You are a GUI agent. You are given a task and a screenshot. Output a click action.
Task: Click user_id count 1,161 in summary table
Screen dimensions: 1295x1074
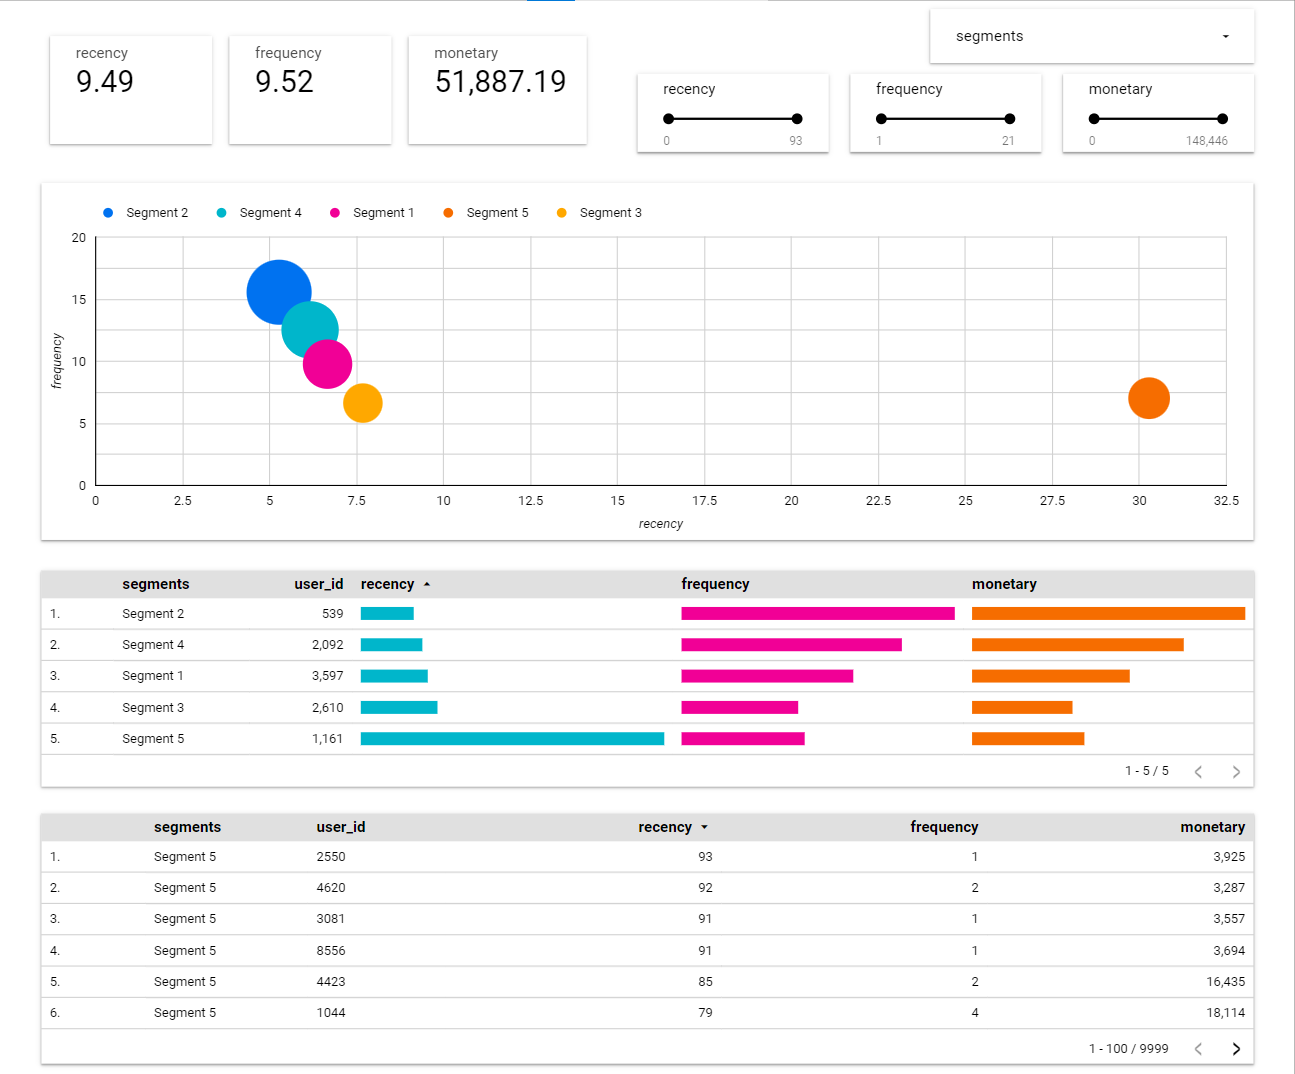coord(327,739)
